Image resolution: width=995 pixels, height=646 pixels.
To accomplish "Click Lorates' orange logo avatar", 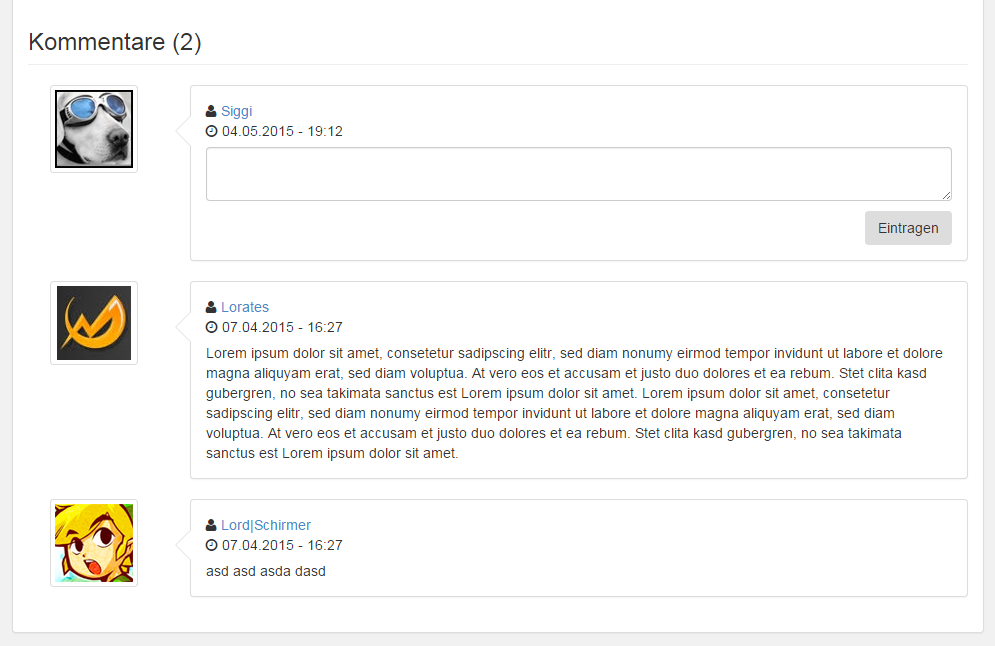I will pos(94,323).
